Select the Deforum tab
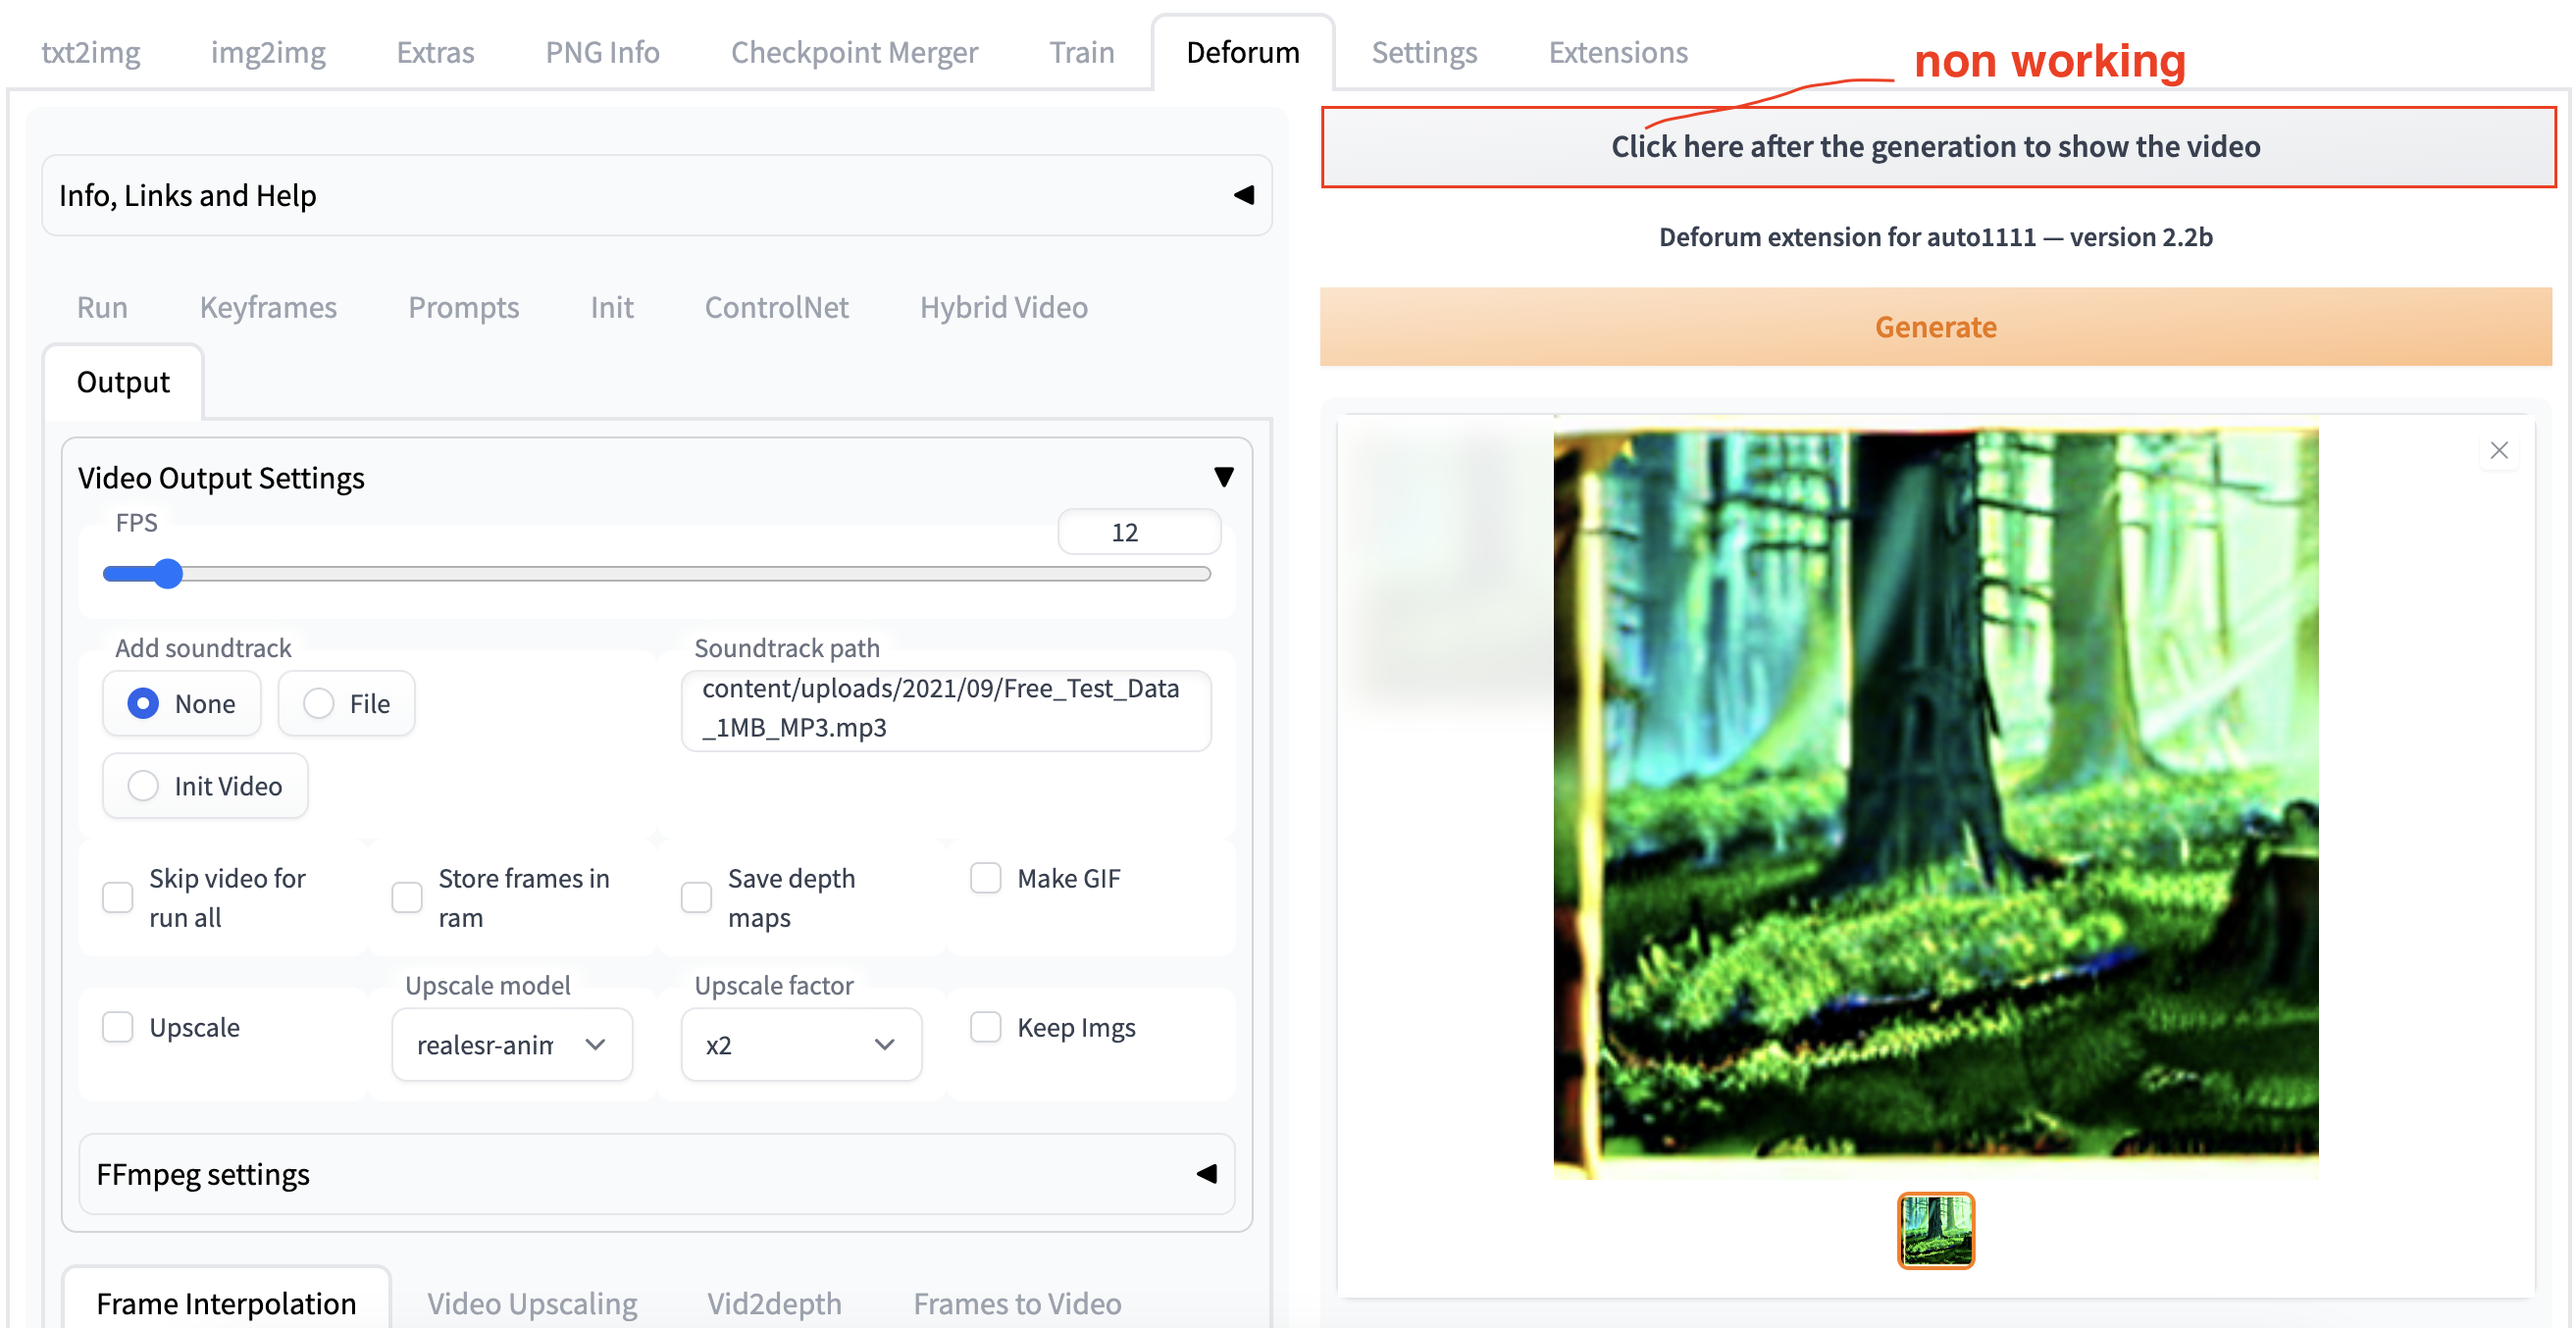 tap(1243, 52)
